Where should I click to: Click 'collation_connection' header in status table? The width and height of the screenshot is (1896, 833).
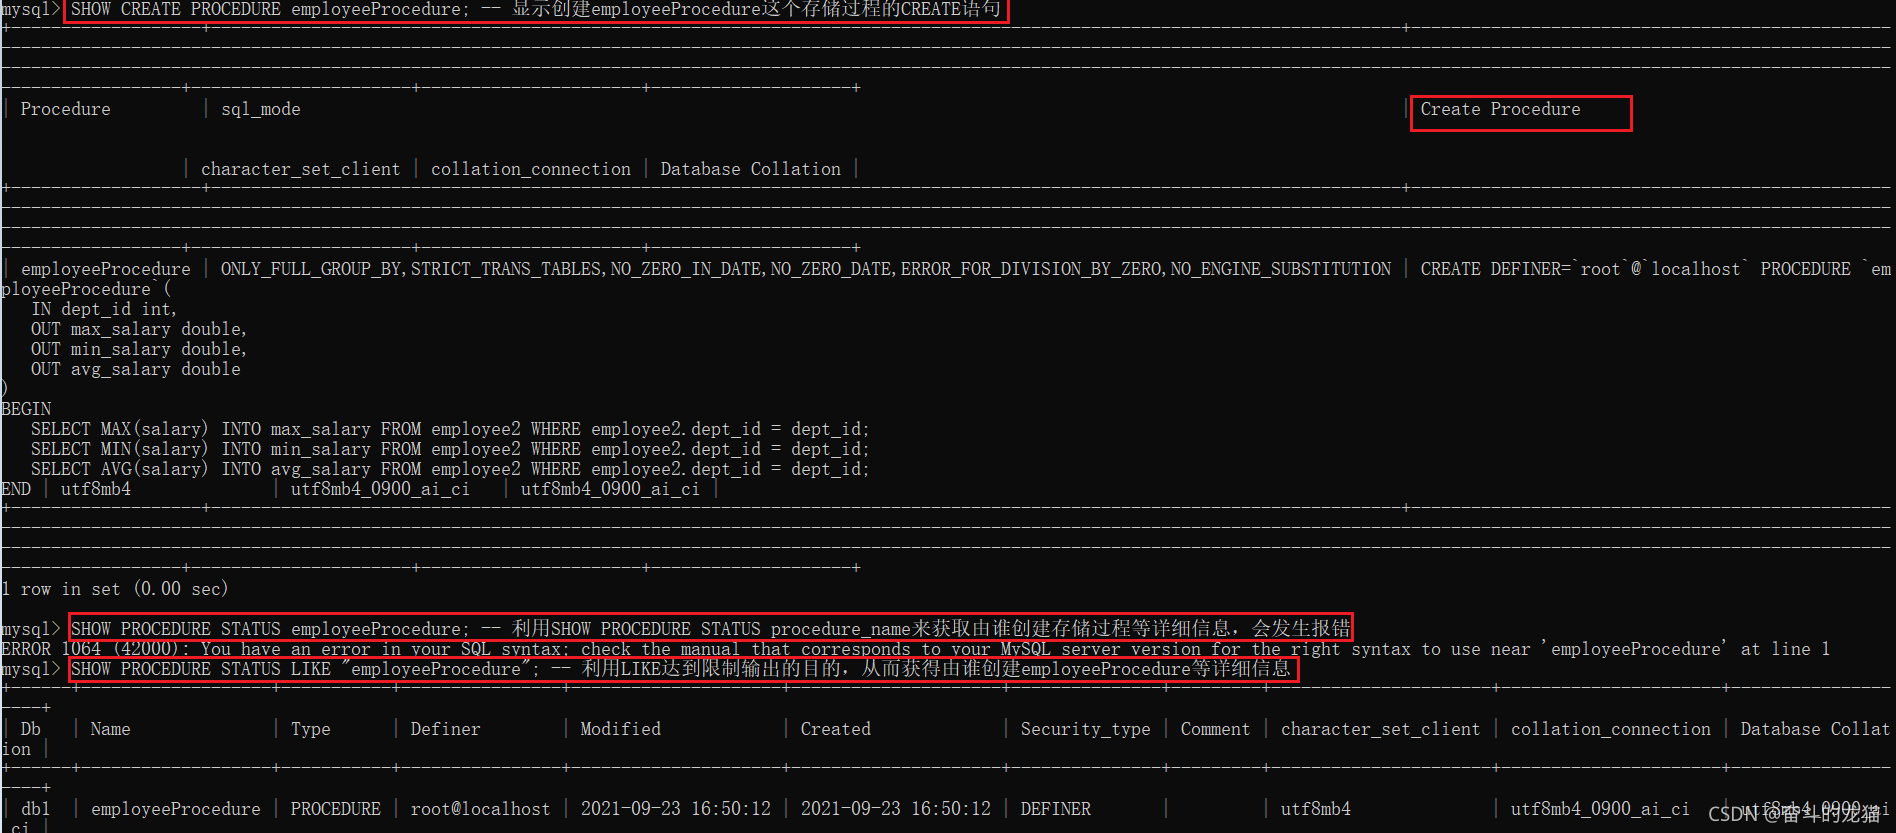[1610, 729]
